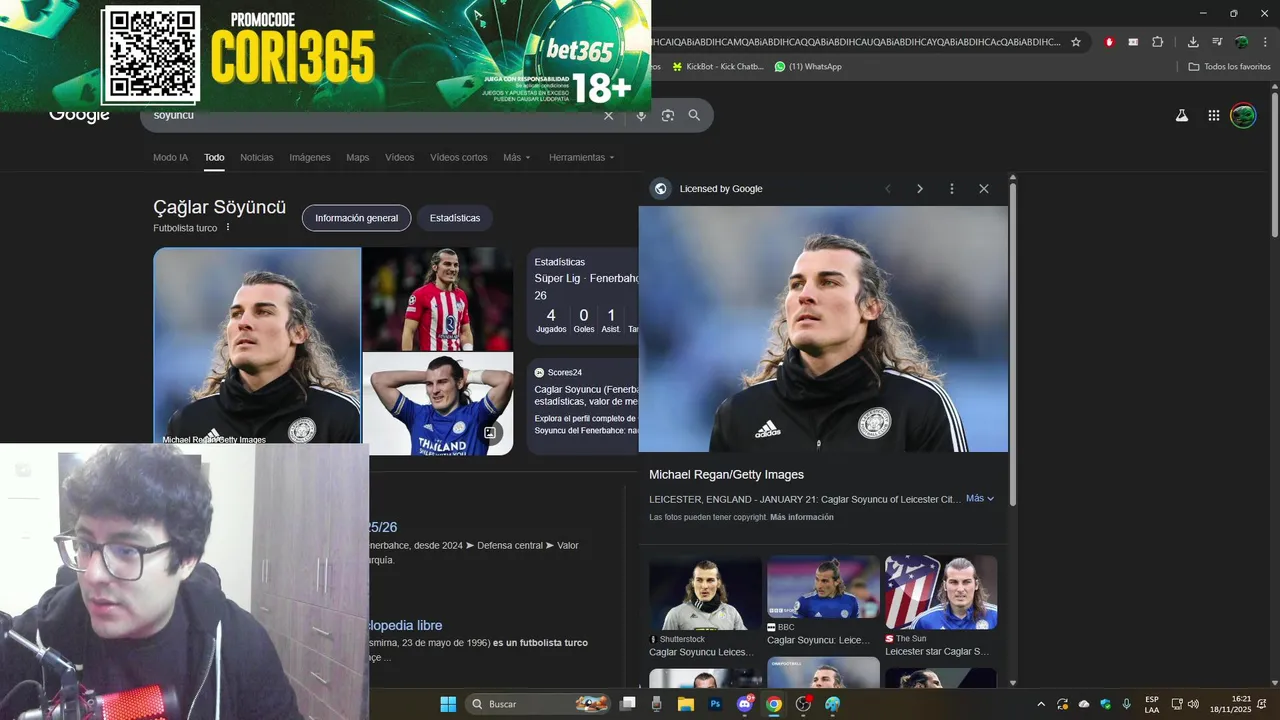Screen dimensions: 1280x720
Task: Switch to Modo IA tab
Action: [x=170, y=158]
